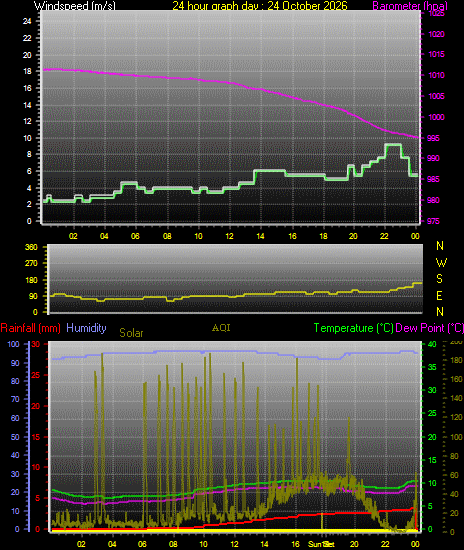Click the 1025 barometer scale value
This screenshot has height=550, width=464.
(437, 14)
